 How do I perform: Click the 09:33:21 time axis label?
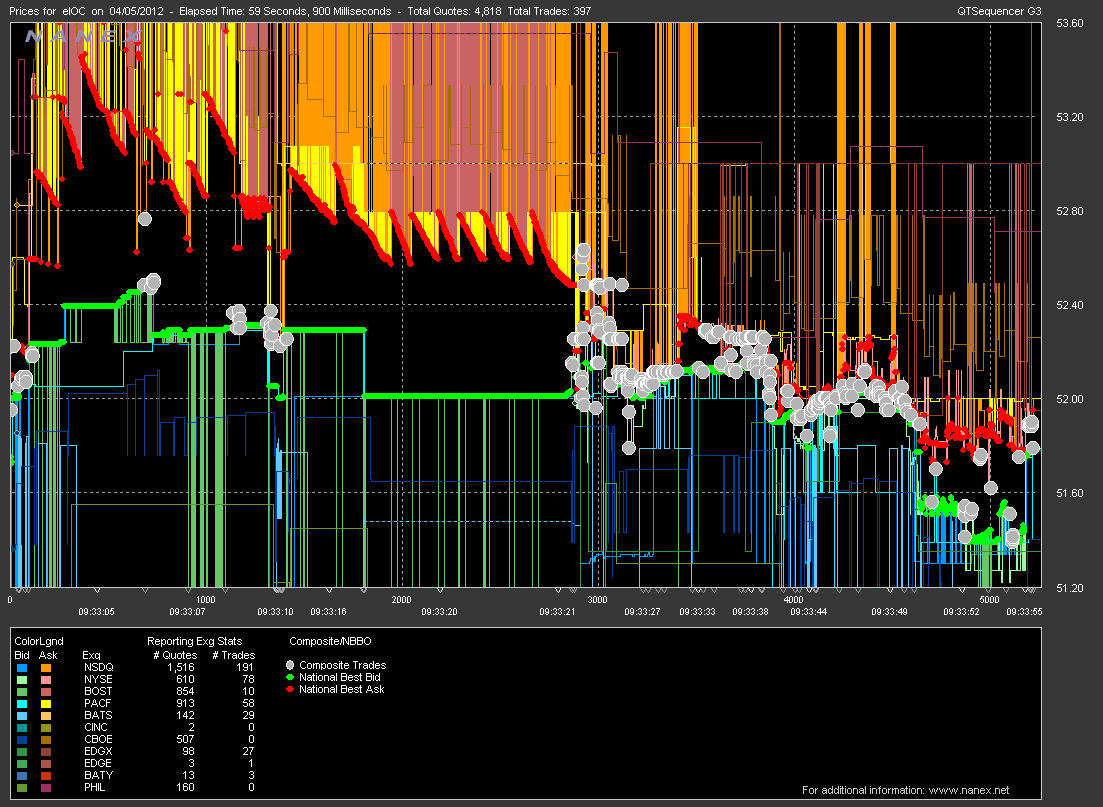coord(558,611)
